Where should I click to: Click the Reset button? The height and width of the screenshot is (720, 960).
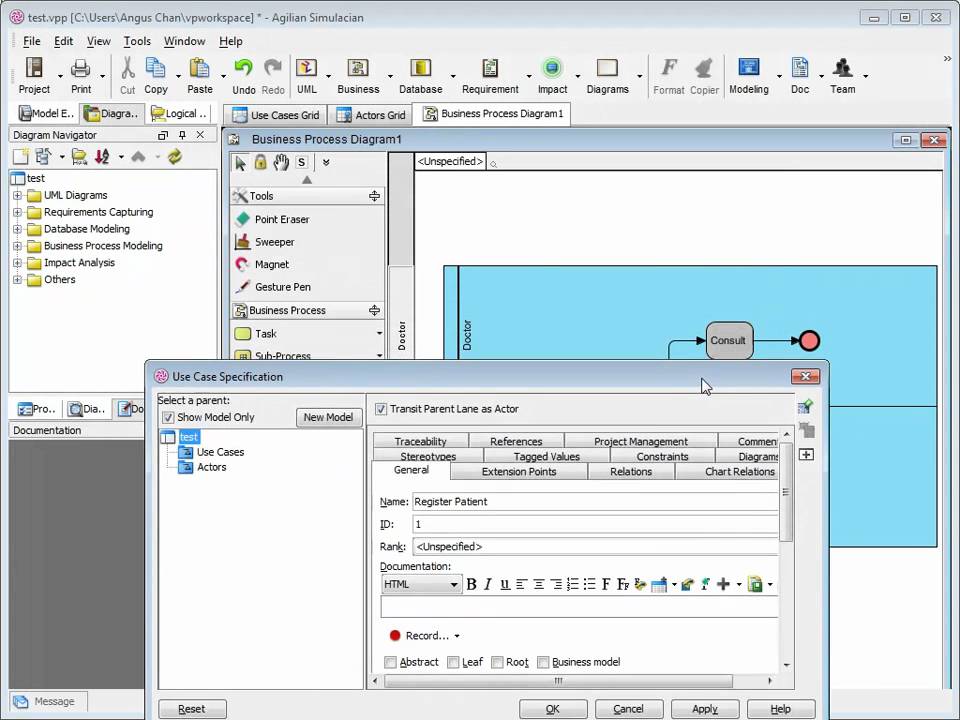click(192, 709)
